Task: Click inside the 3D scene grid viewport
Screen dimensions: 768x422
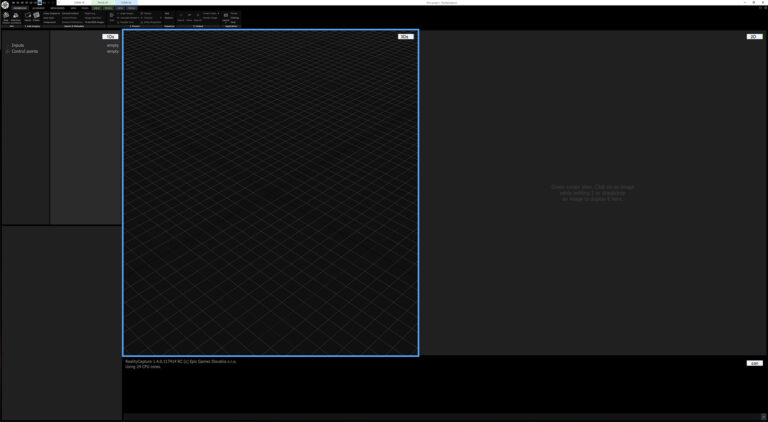Action: (x=270, y=200)
